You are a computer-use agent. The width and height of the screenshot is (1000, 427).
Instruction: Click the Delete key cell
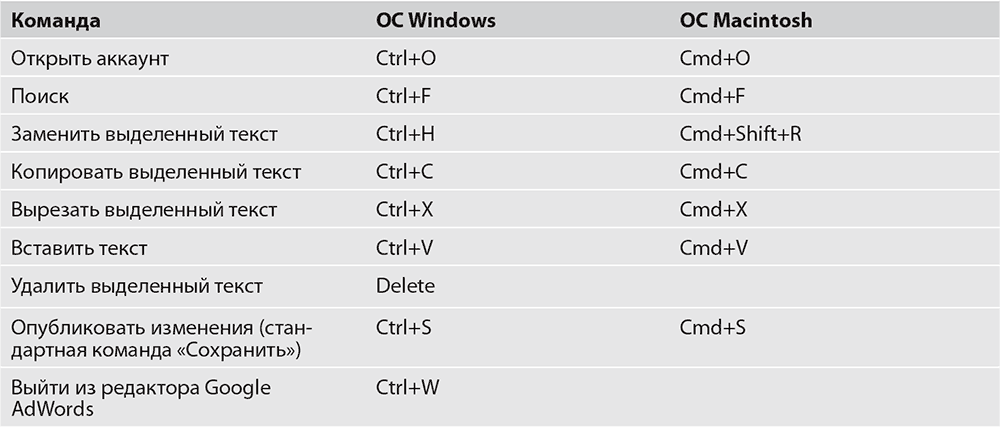(405, 287)
